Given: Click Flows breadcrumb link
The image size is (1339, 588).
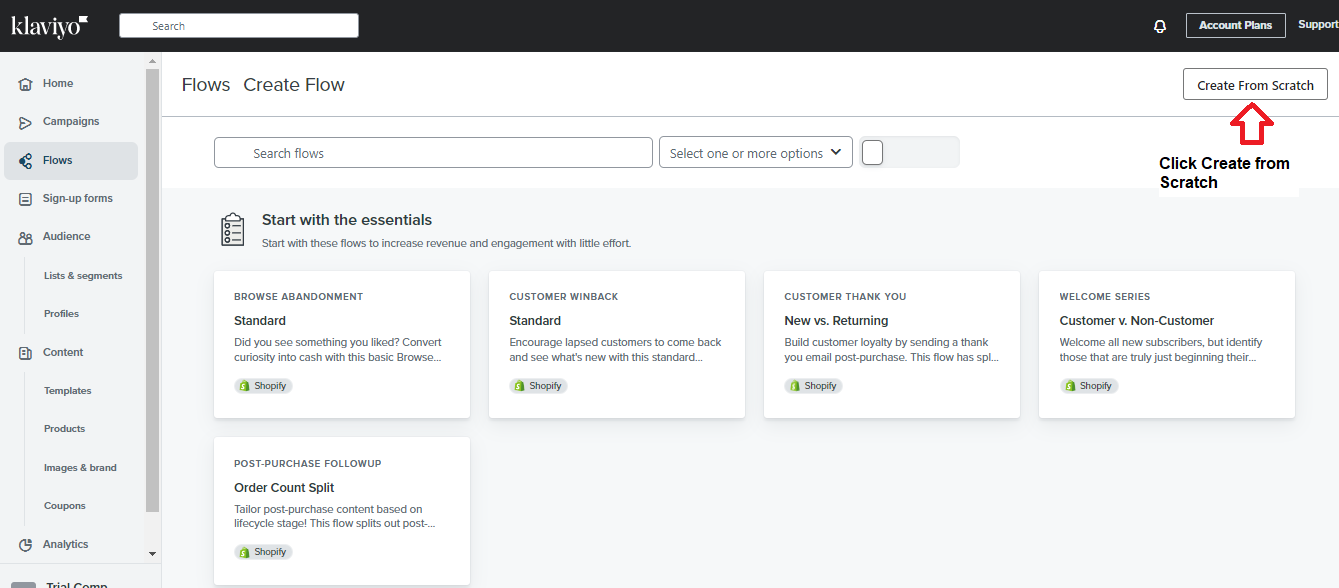Looking at the screenshot, I should (x=206, y=85).
